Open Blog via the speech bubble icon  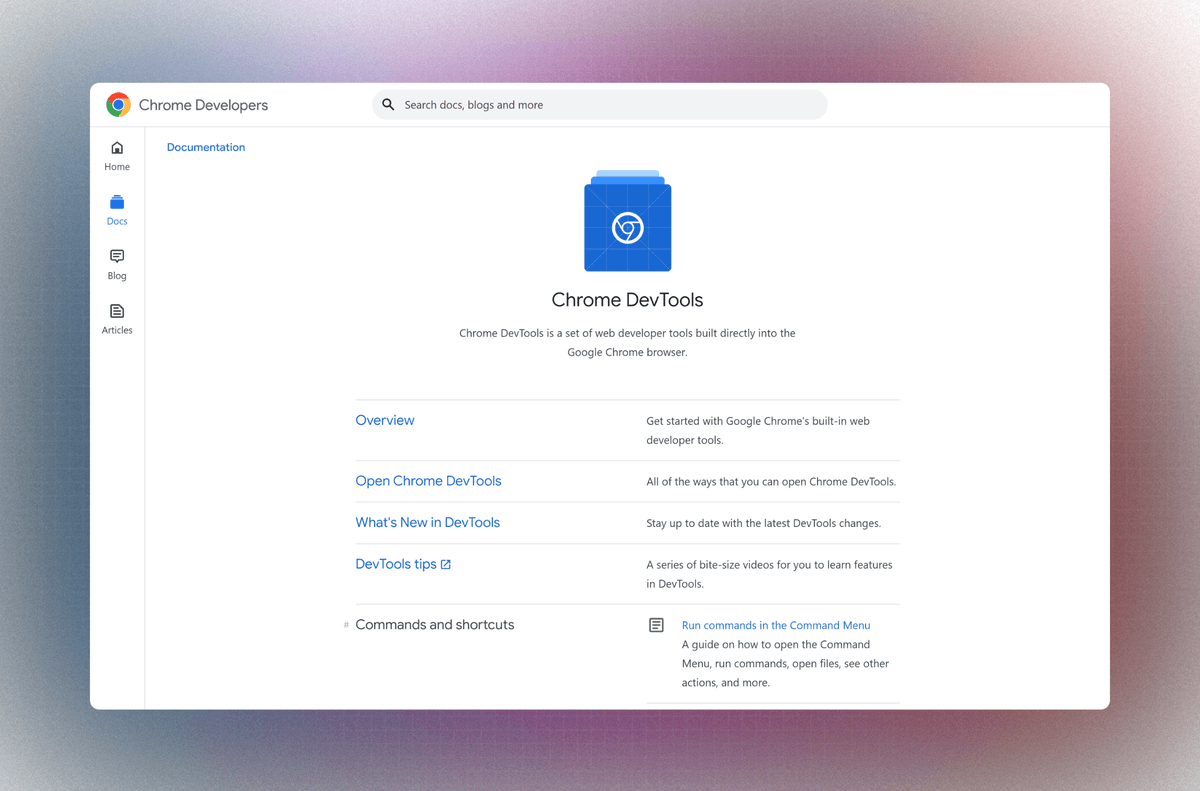(x=117, y=257)
